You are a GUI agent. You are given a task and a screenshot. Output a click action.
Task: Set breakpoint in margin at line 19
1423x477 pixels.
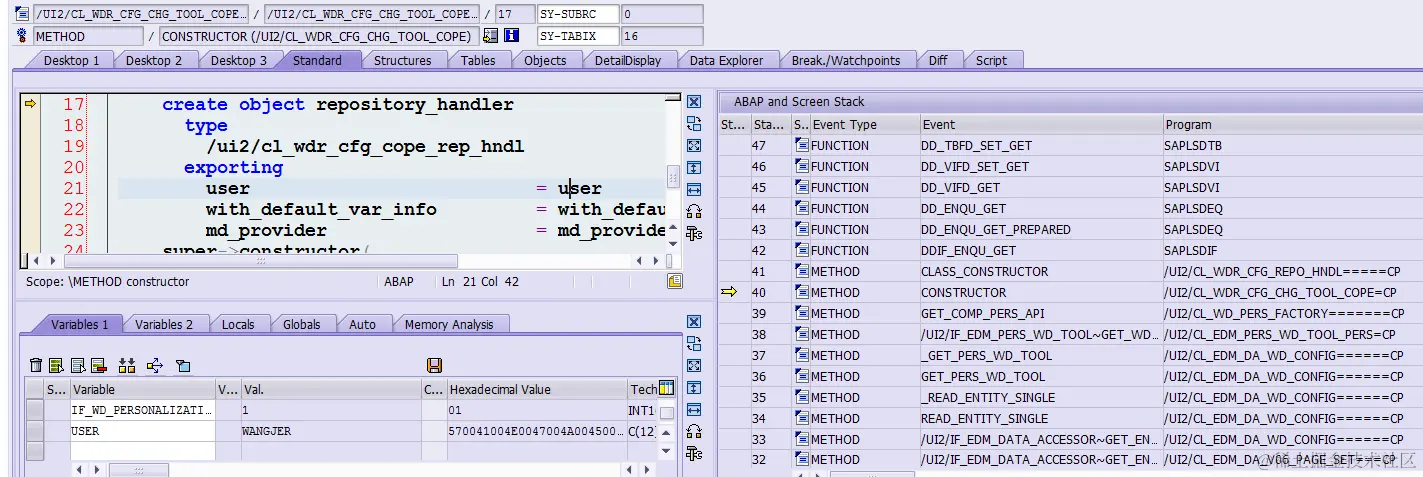[30, 146]
